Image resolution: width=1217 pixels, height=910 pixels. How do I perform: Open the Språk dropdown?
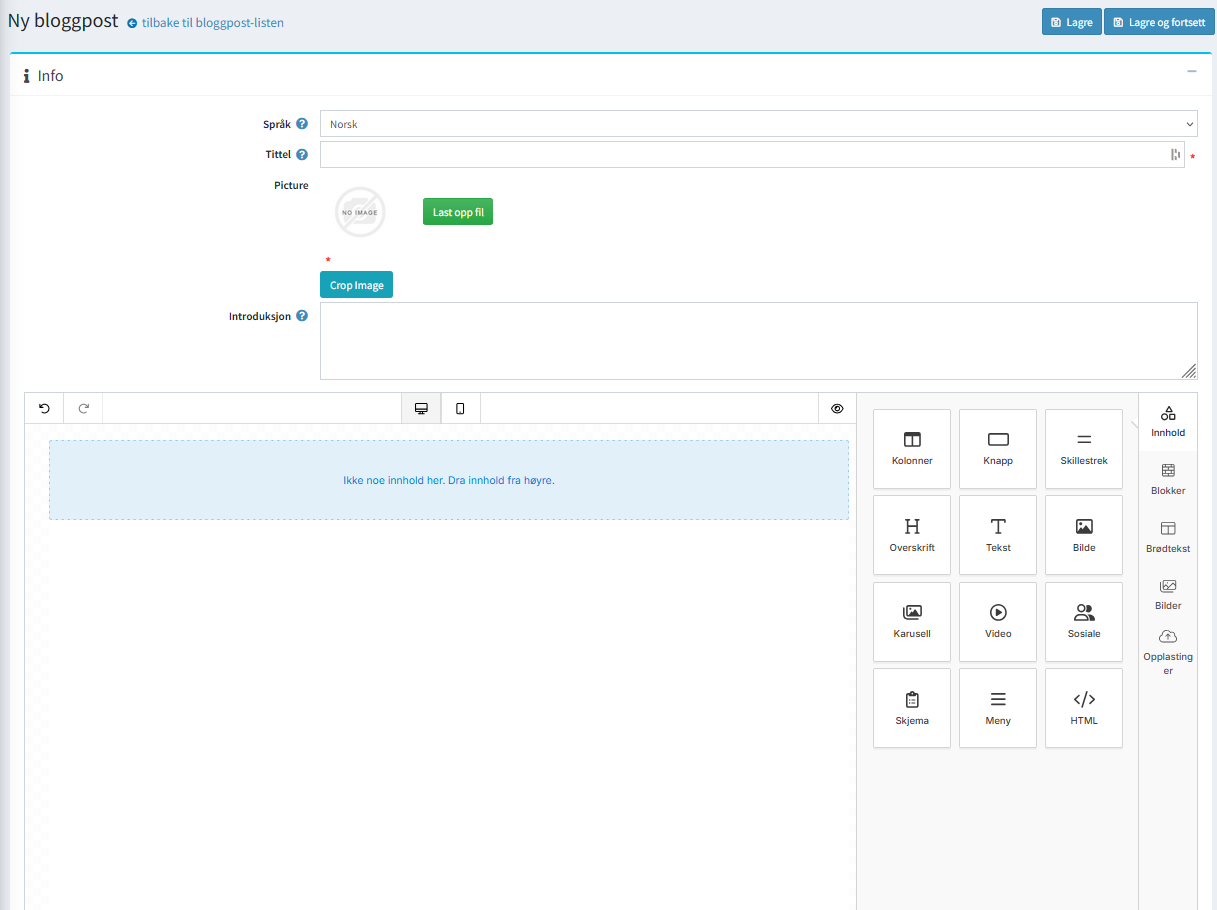[758, 124]
